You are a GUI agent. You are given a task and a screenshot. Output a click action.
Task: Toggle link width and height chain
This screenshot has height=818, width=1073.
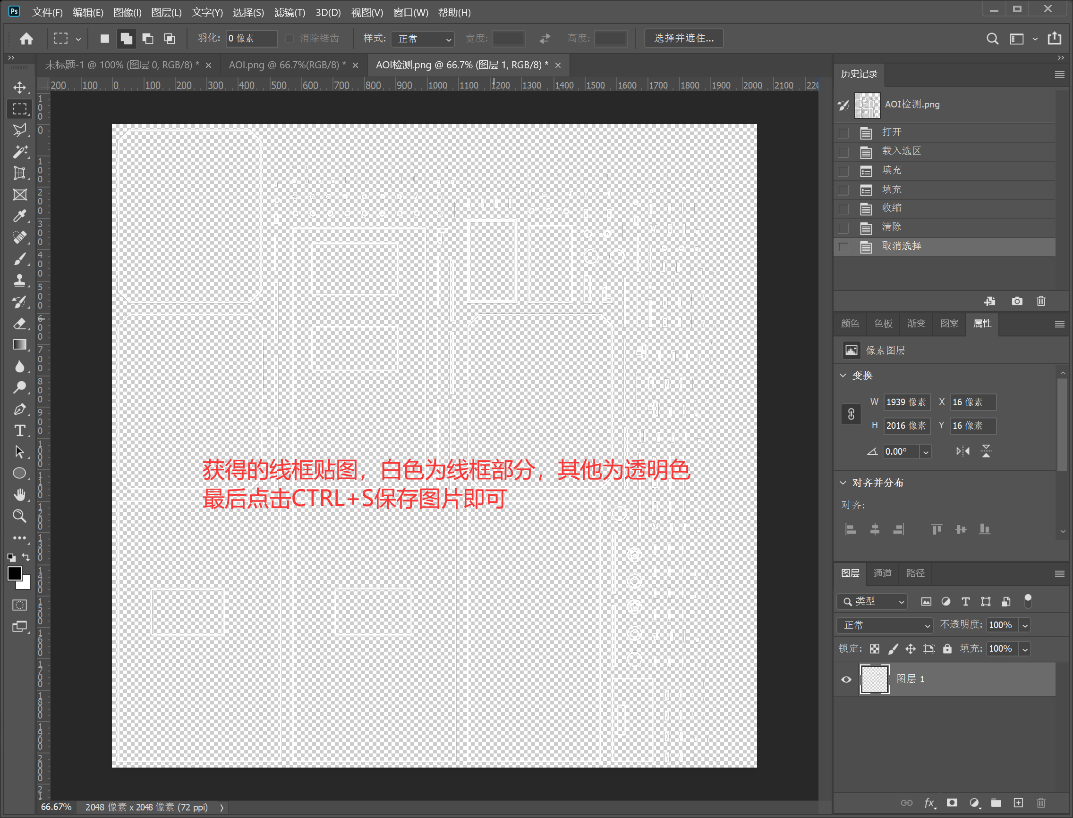pos(851,414)
